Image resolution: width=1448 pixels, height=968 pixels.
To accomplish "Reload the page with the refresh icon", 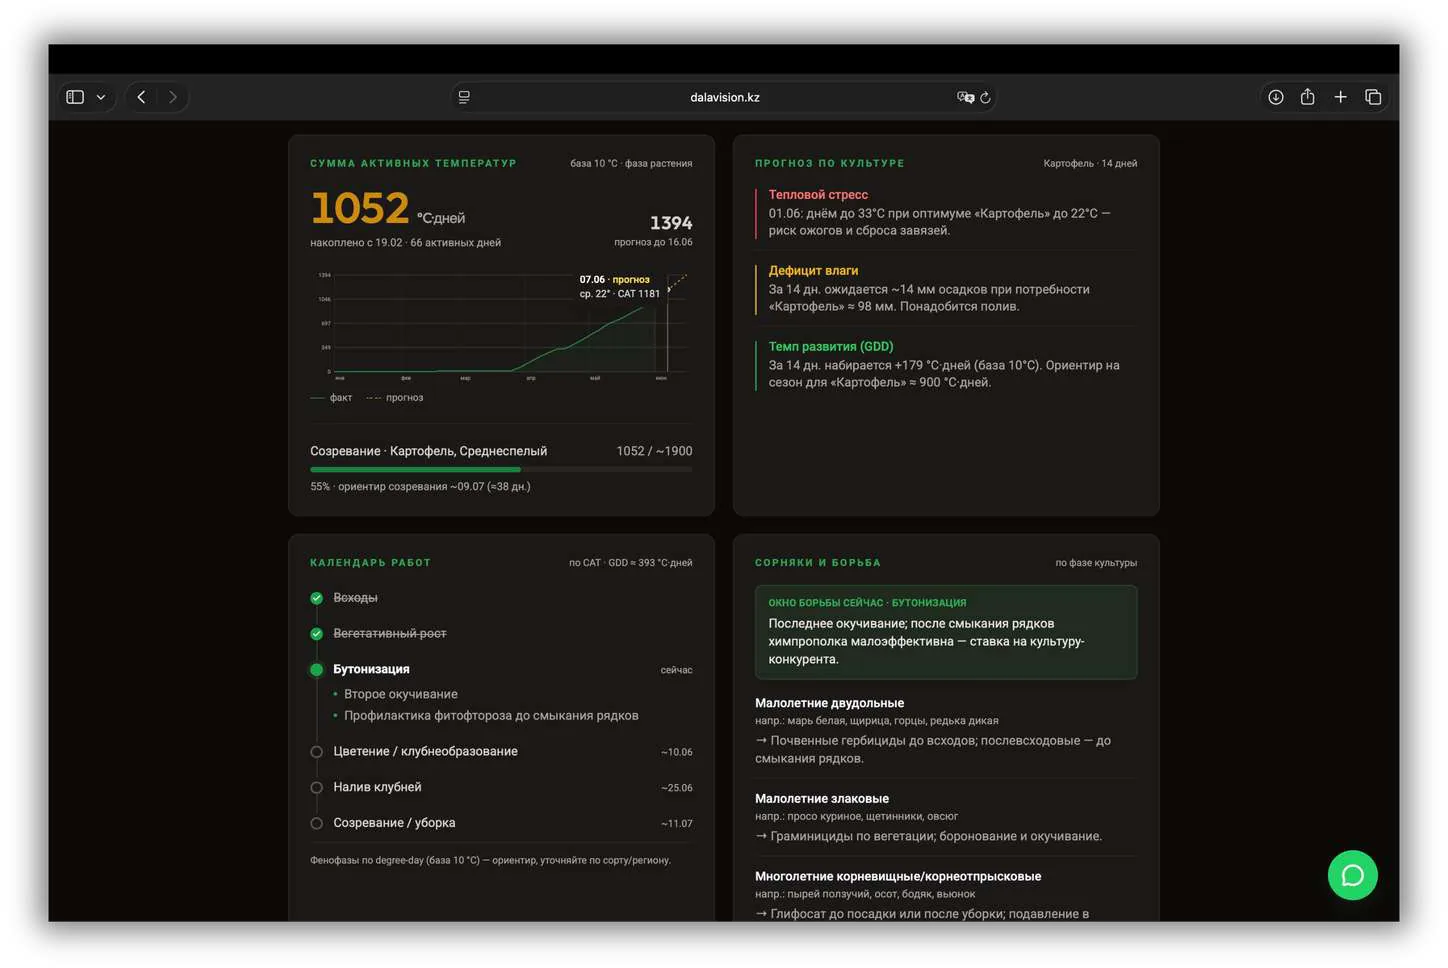I will 985,97.
